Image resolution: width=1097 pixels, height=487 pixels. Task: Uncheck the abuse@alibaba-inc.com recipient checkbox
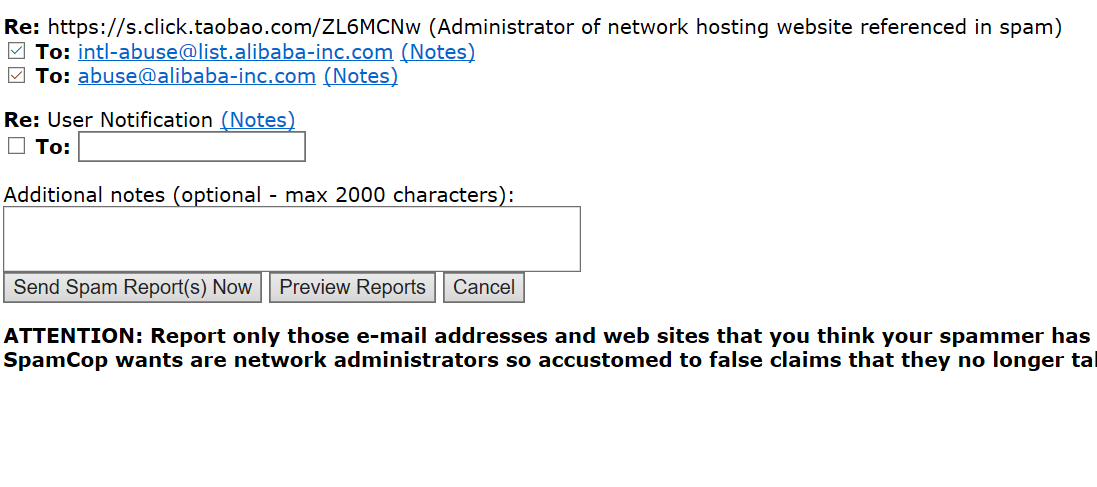click(16, 75)
